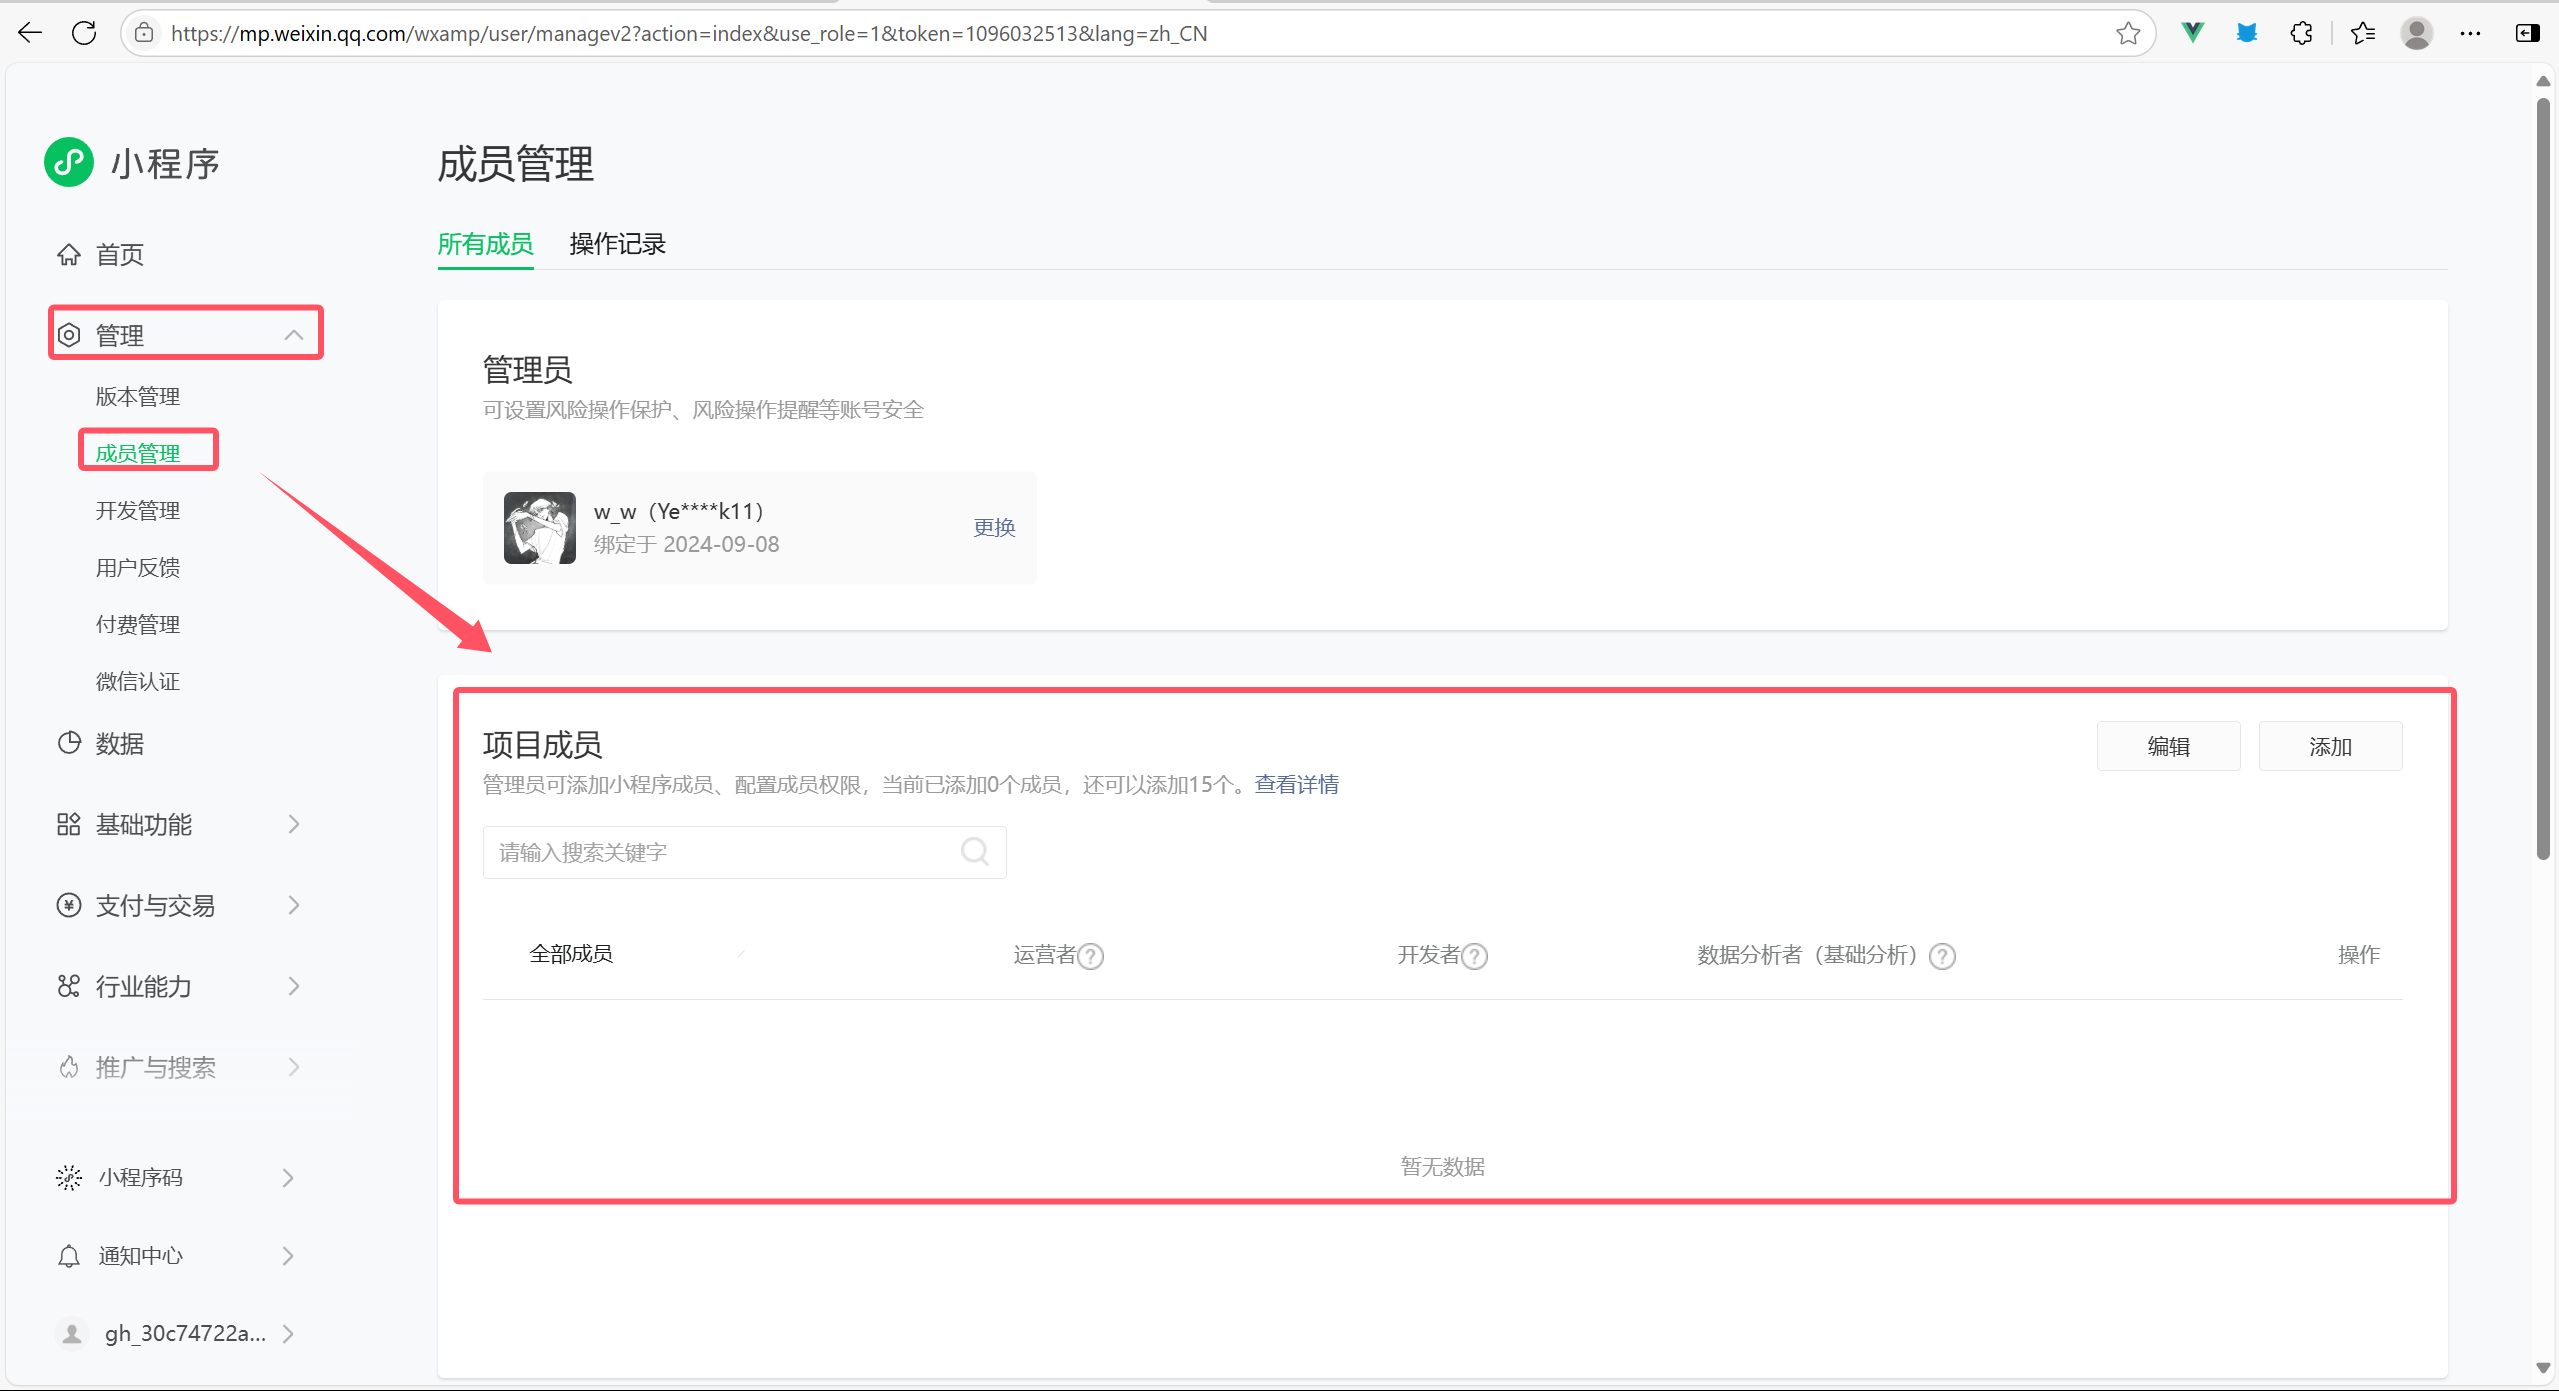This screenshot has width=2559, height=1391.
Task: Click the Mini Program green logo icon
Action: click(x=69, y=162)
